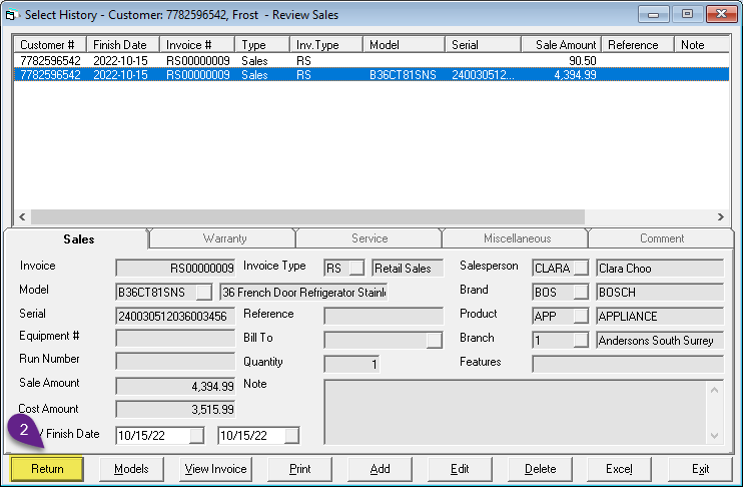The width and height of the screenshot is (743, 487).
Task: Open the Miscellaneous tab
Action: [x=517, y=238]
